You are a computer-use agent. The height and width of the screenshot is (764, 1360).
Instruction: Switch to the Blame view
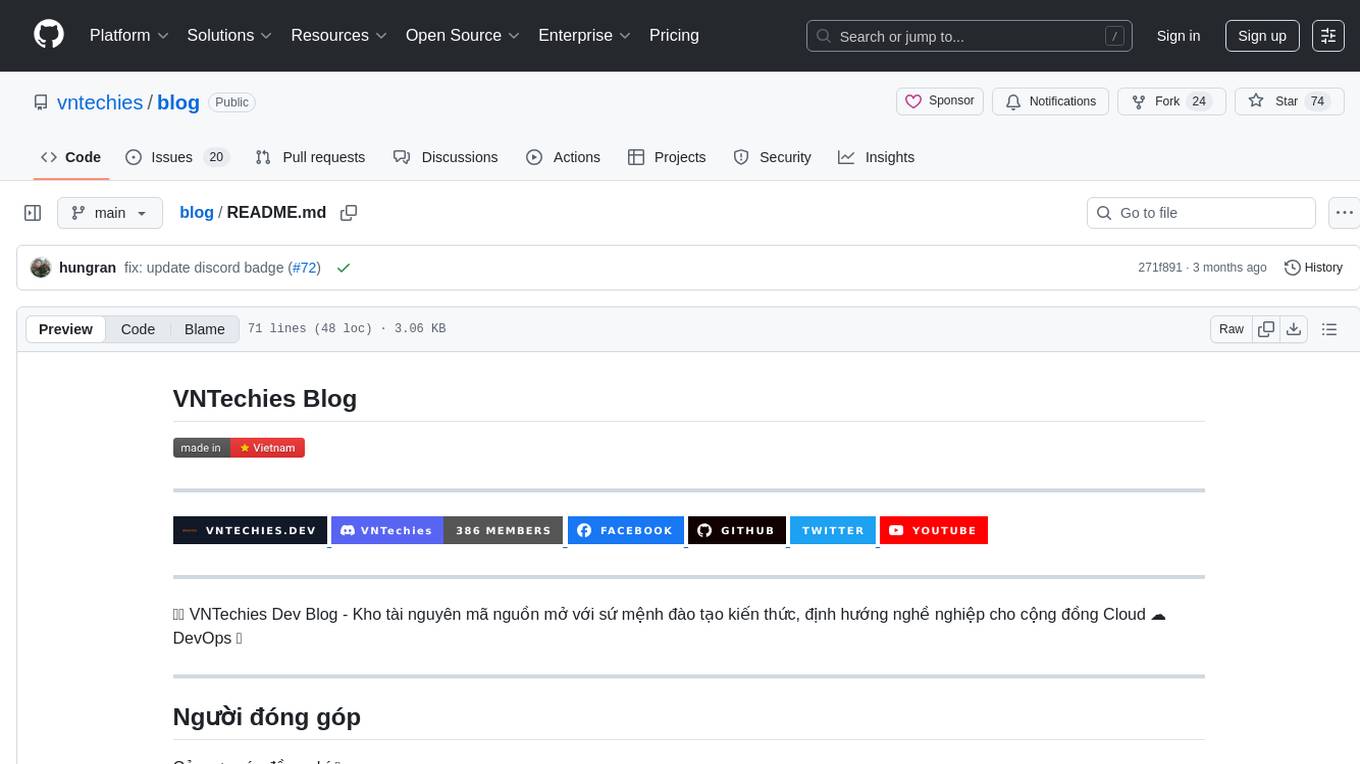(x=204, y=329)
